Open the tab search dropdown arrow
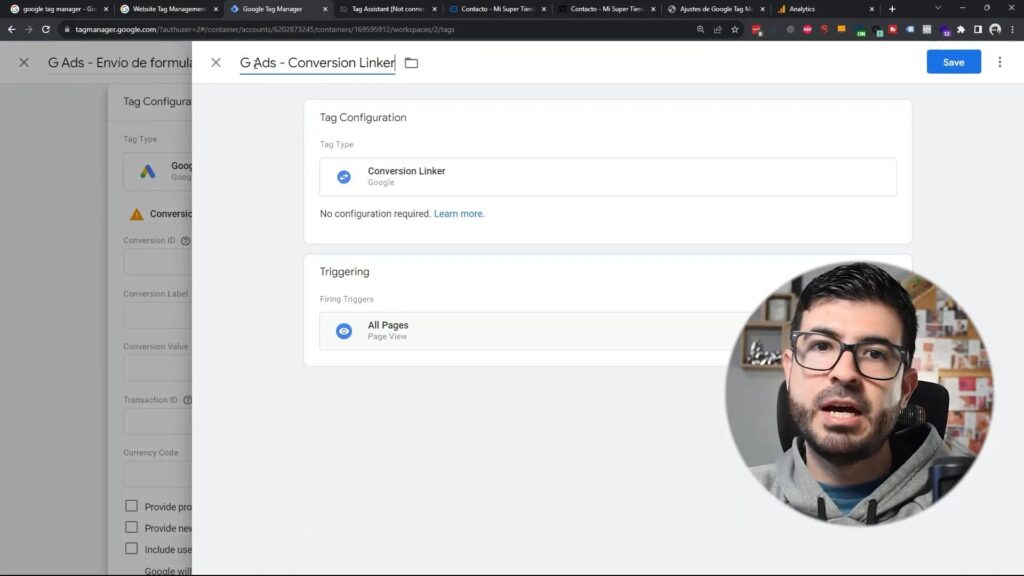 (x=938, y=8)
